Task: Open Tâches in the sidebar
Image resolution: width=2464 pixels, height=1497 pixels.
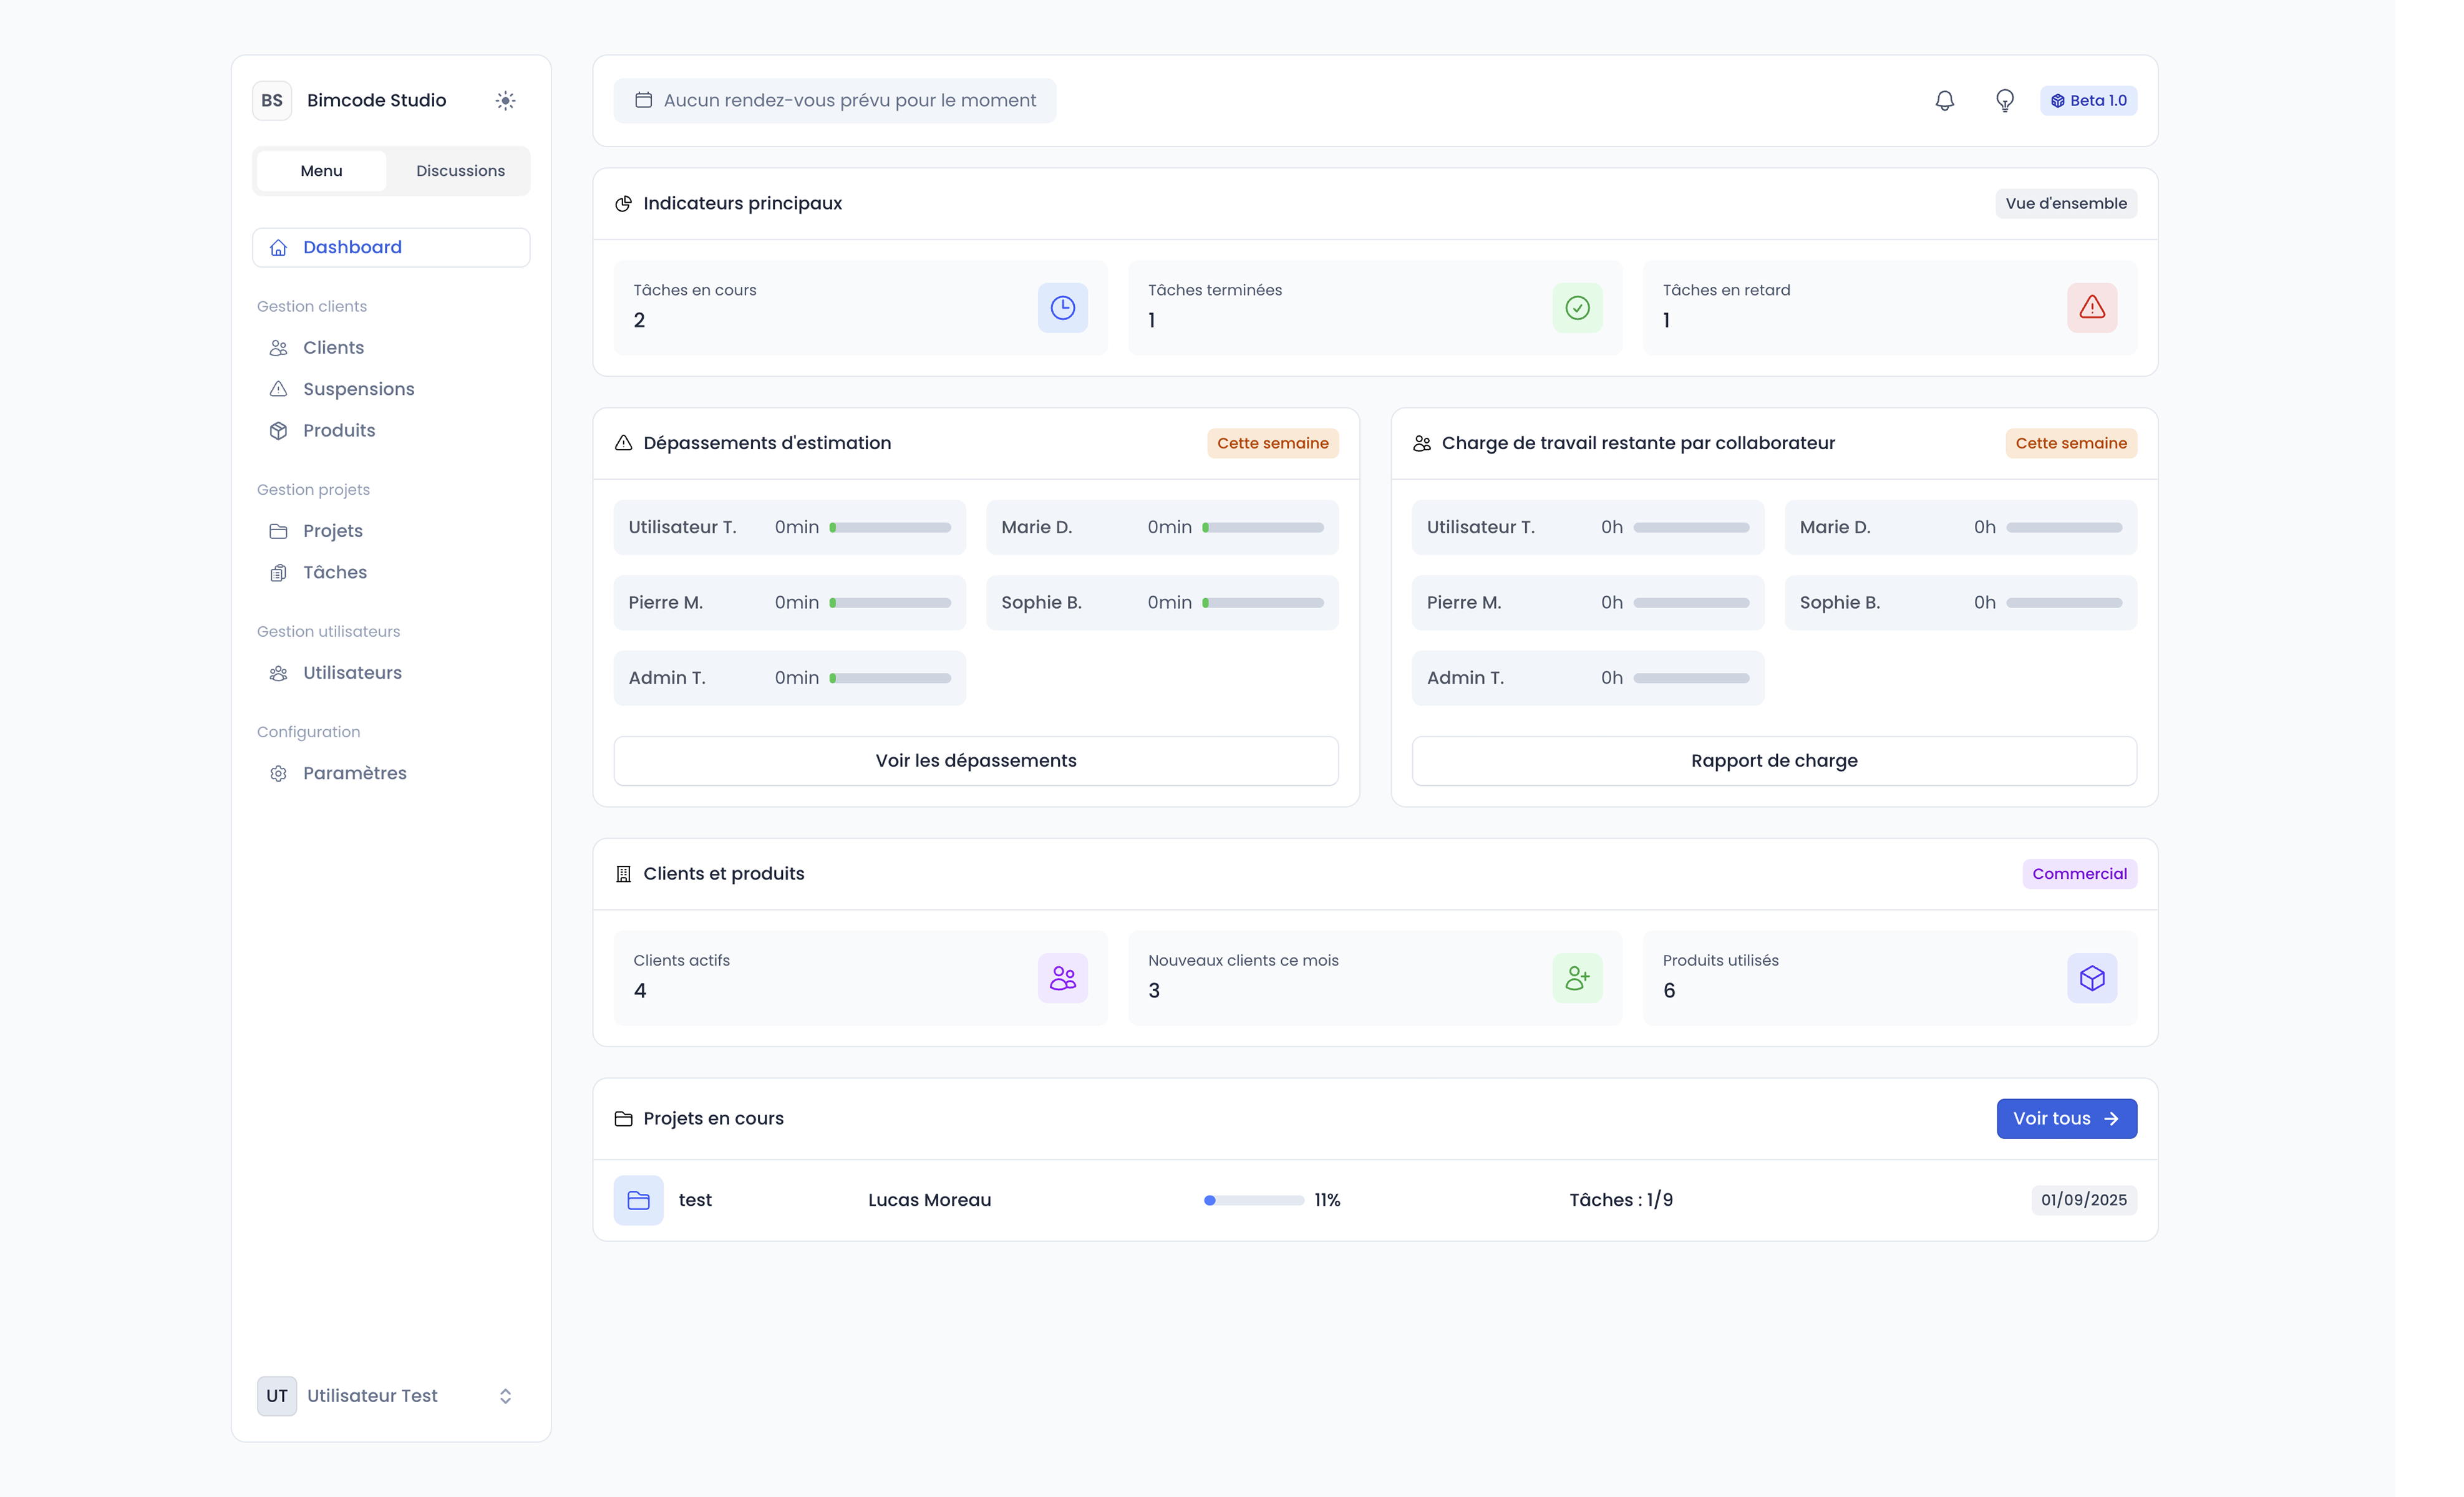Action: (x=391, y=573)
